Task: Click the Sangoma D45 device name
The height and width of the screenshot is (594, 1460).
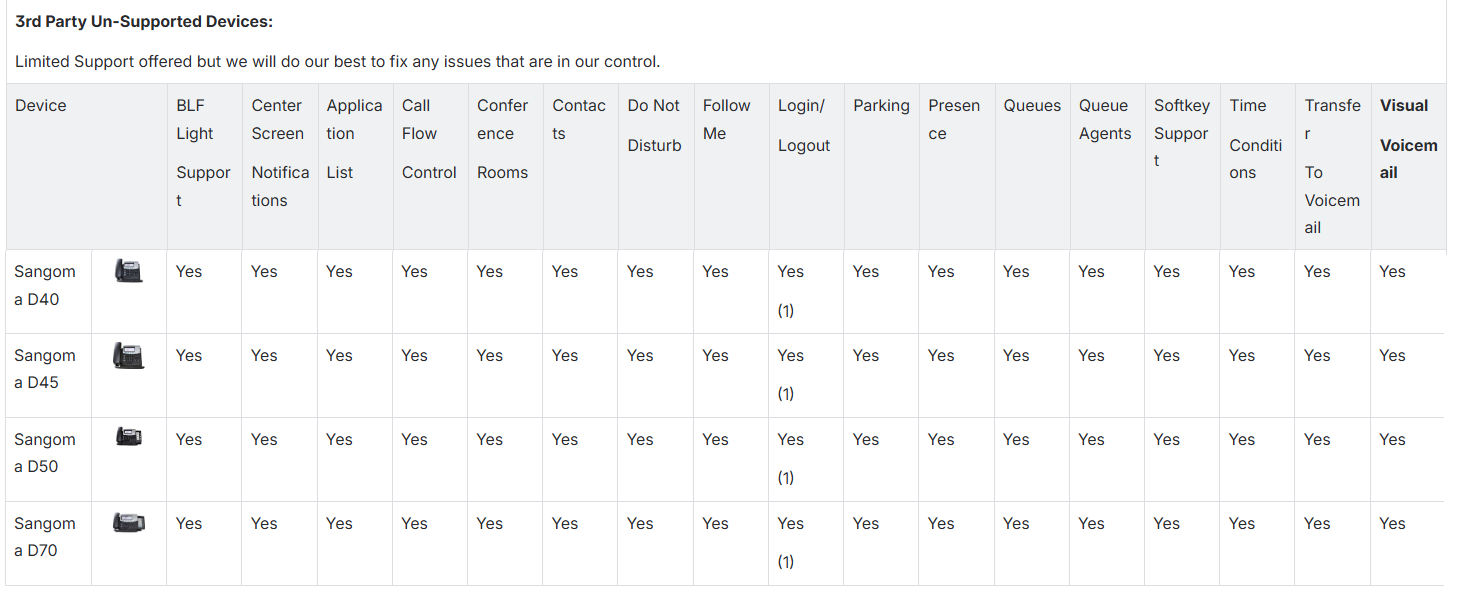Action: click(45, 369)
